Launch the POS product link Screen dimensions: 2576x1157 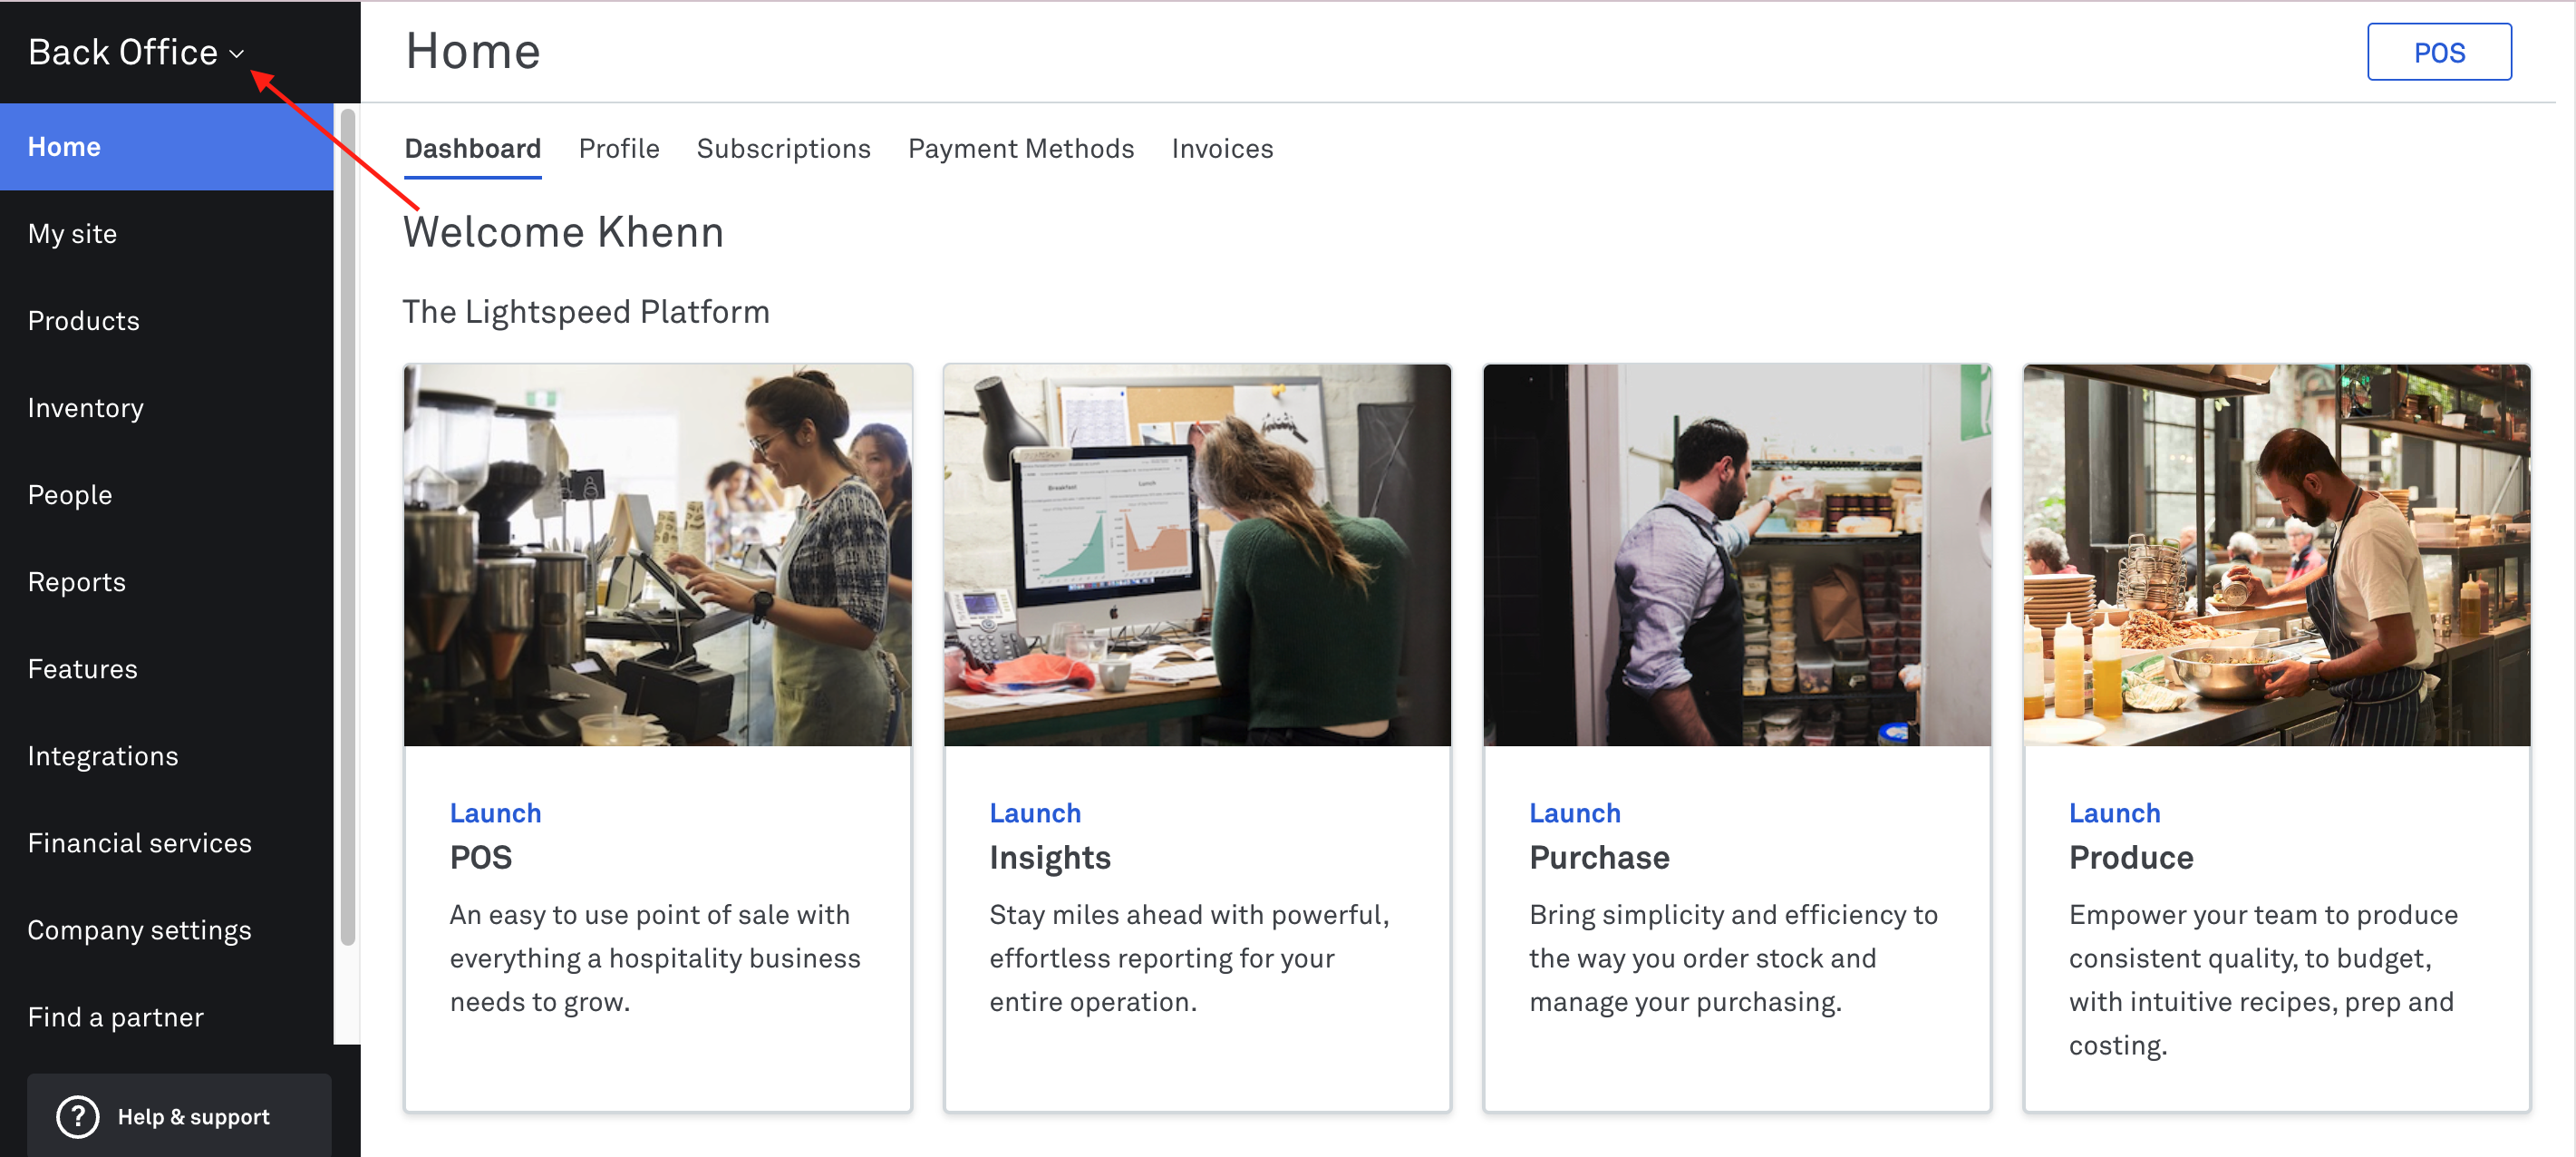coord(495,812)
